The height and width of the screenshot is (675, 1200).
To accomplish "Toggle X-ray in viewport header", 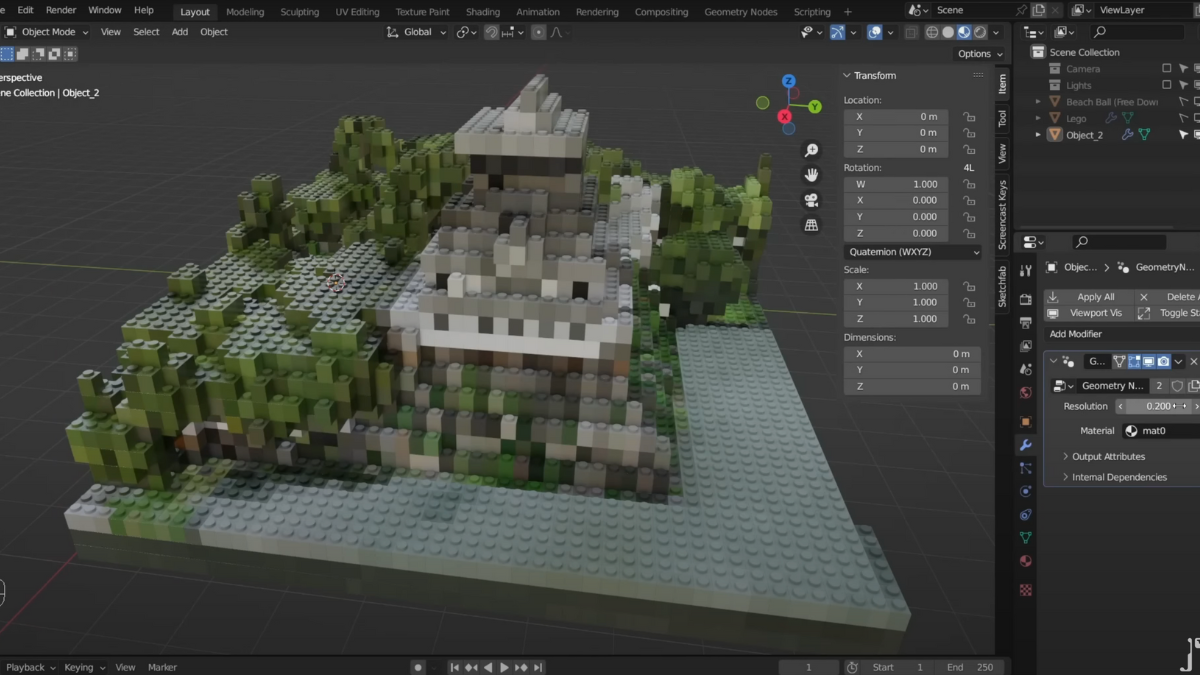I will point(911,32).
